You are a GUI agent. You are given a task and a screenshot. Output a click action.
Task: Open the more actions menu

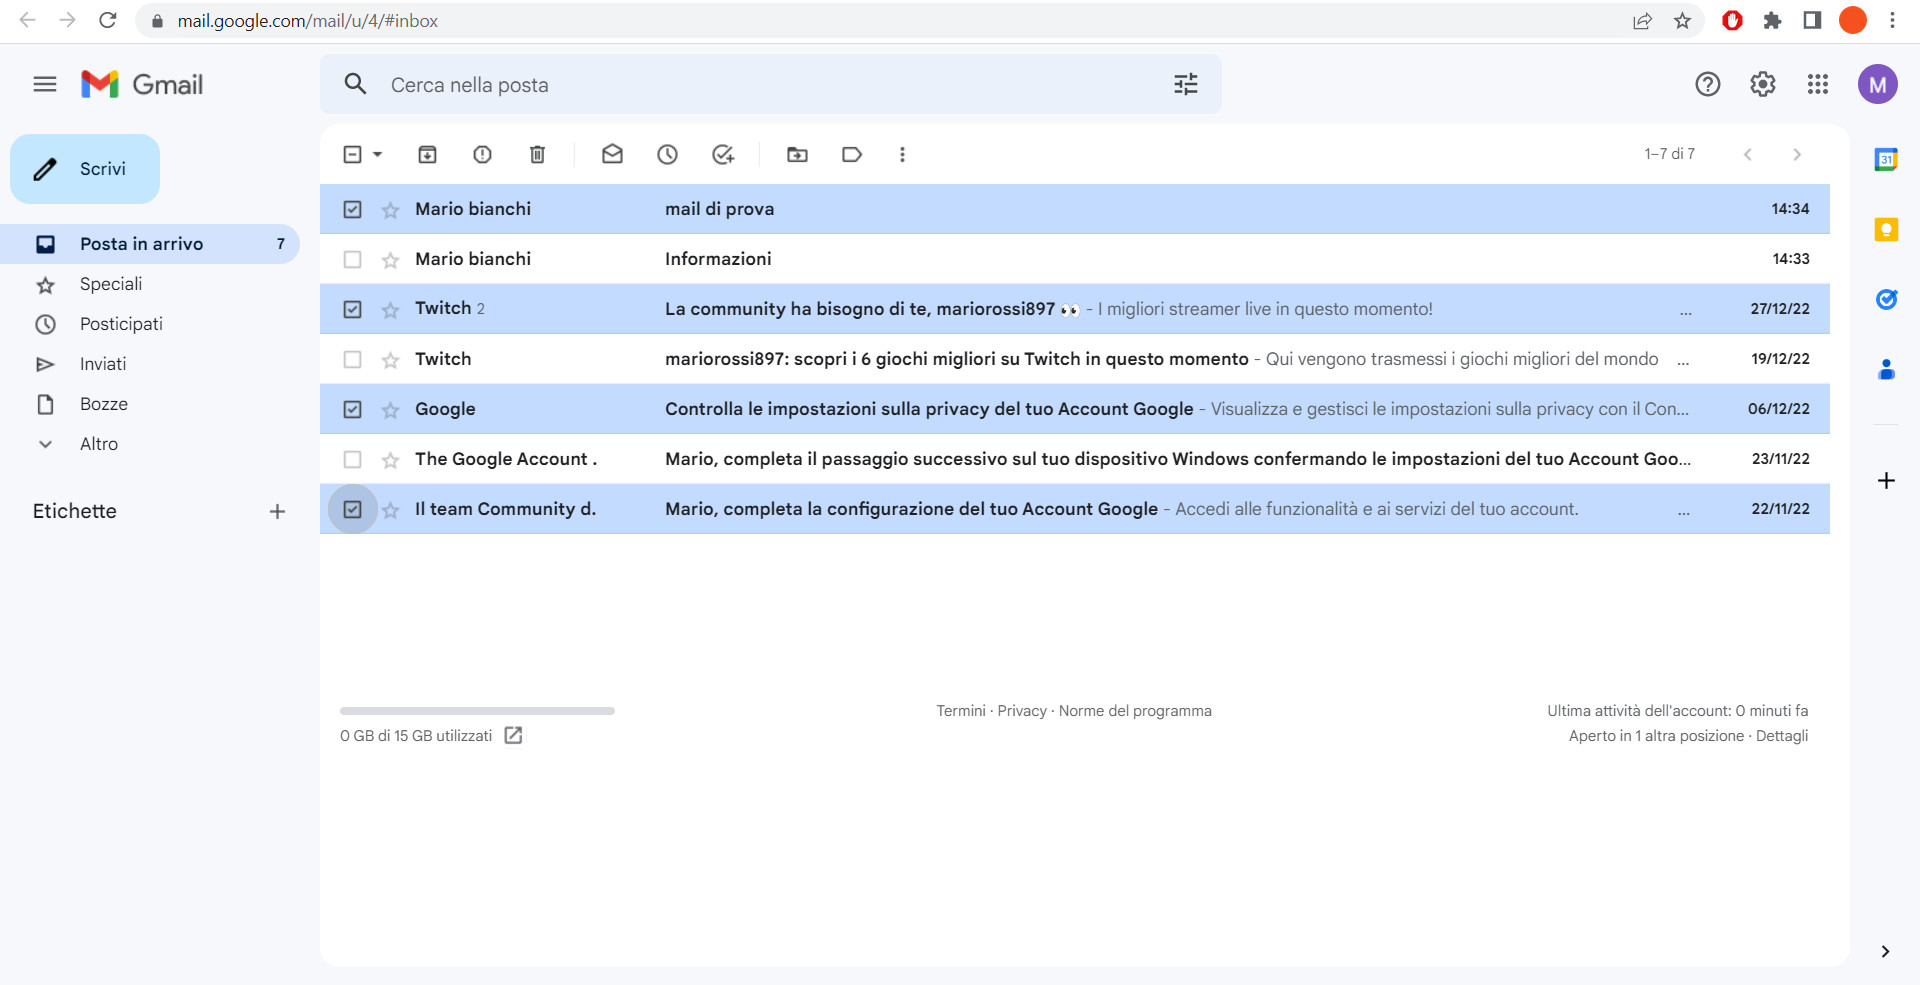tap(902, 154)
